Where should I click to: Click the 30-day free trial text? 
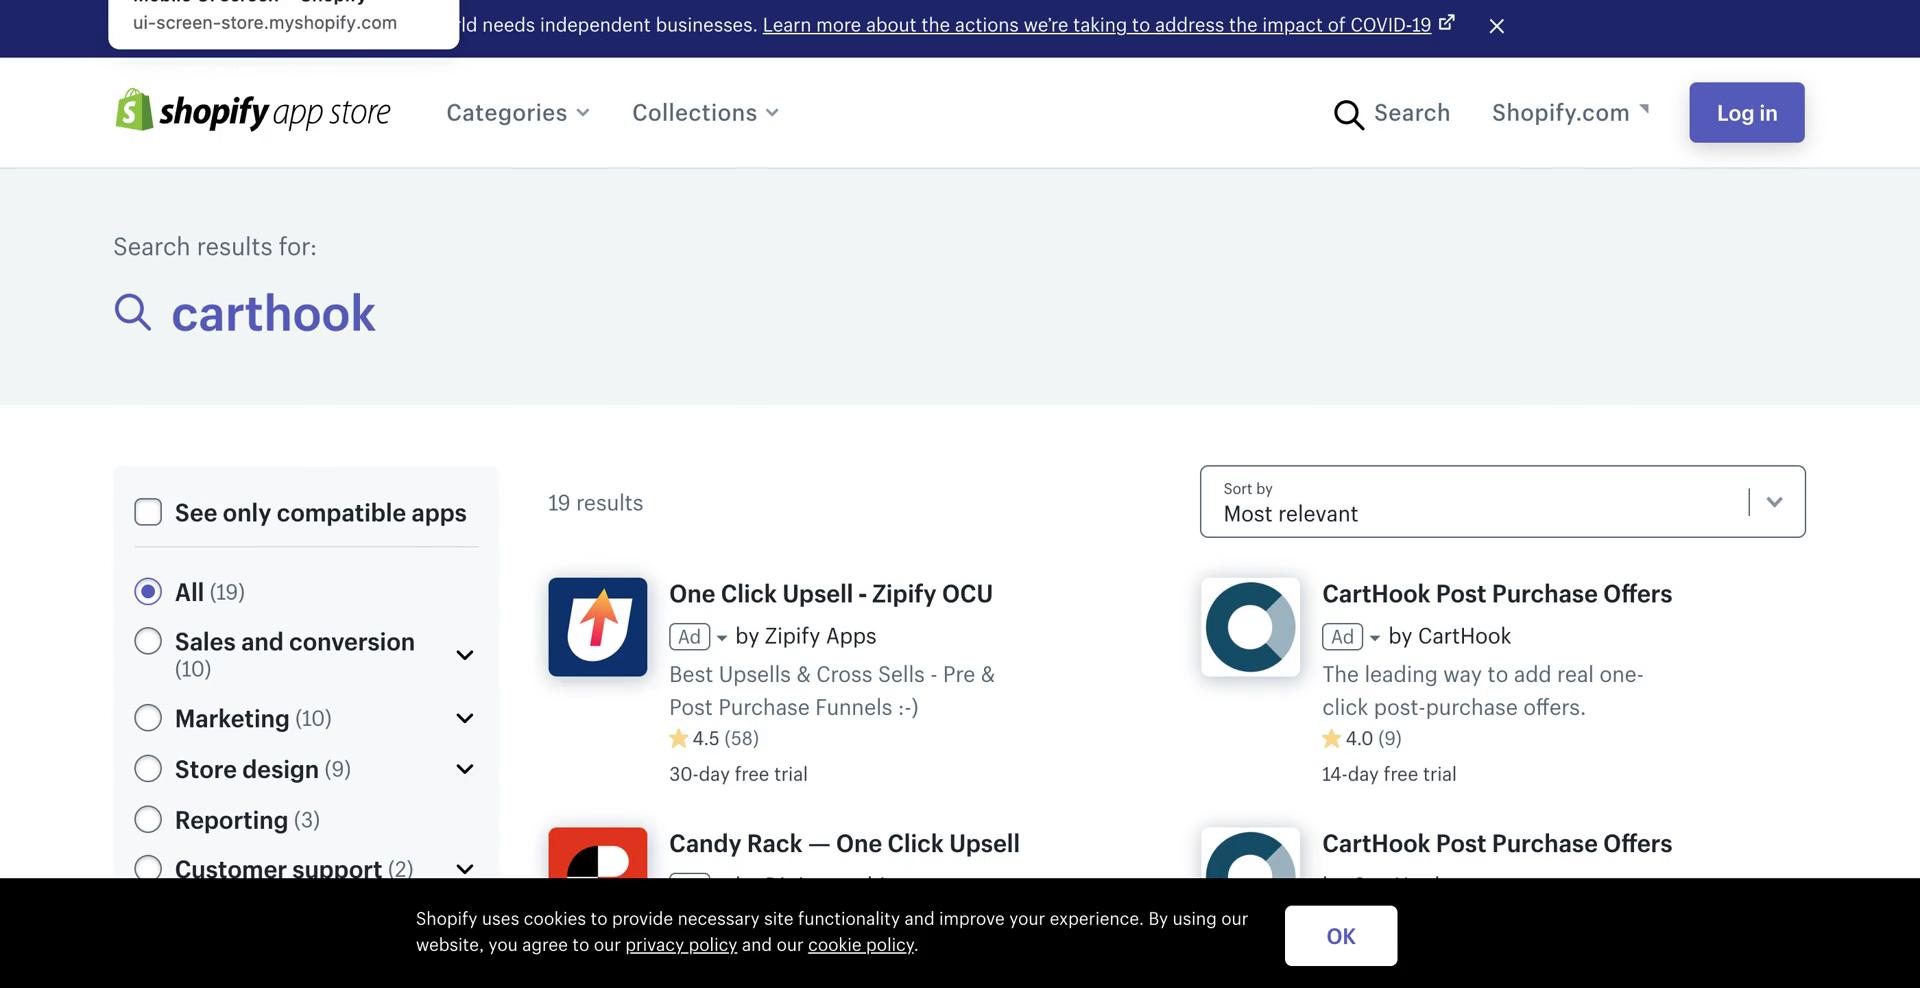[738, 774]
